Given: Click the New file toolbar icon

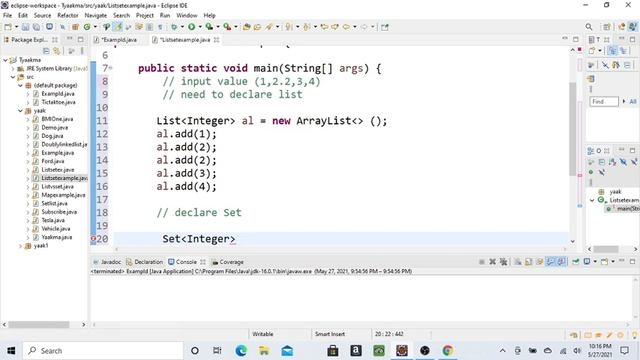Looking at the screenshot, I should pos(8,27).
